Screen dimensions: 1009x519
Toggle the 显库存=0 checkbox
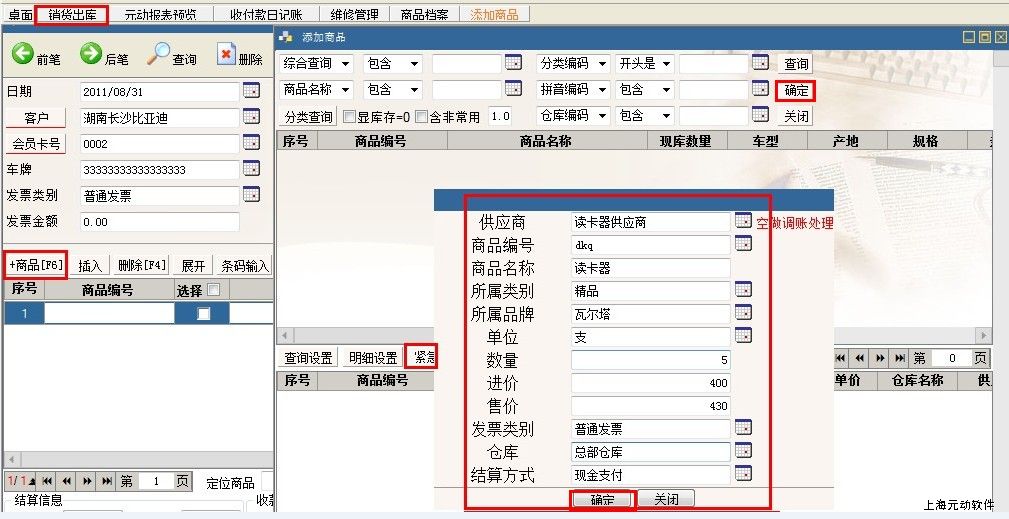(349, 116)
